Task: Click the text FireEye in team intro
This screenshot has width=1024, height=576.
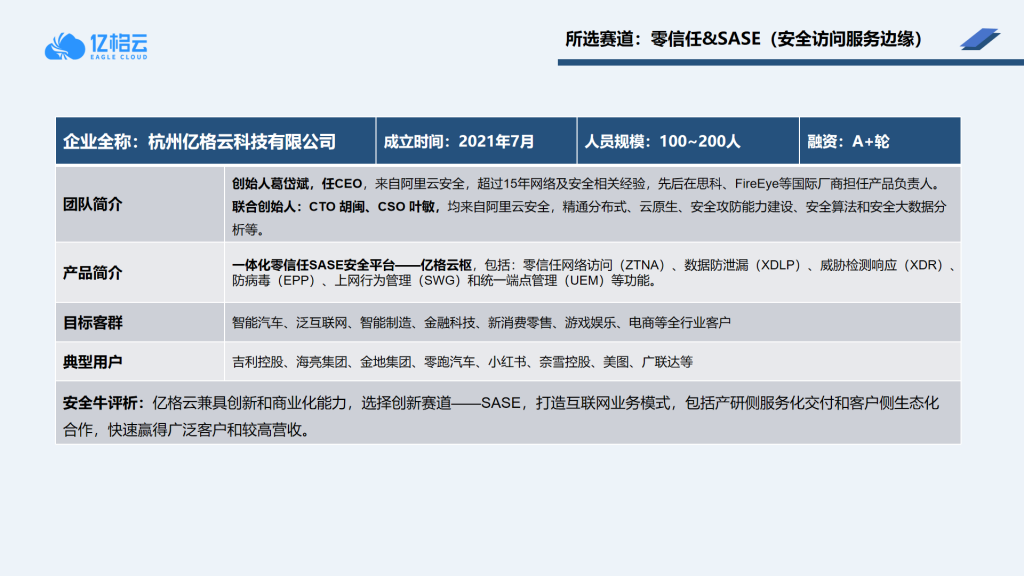Action: tap(757, 184)
